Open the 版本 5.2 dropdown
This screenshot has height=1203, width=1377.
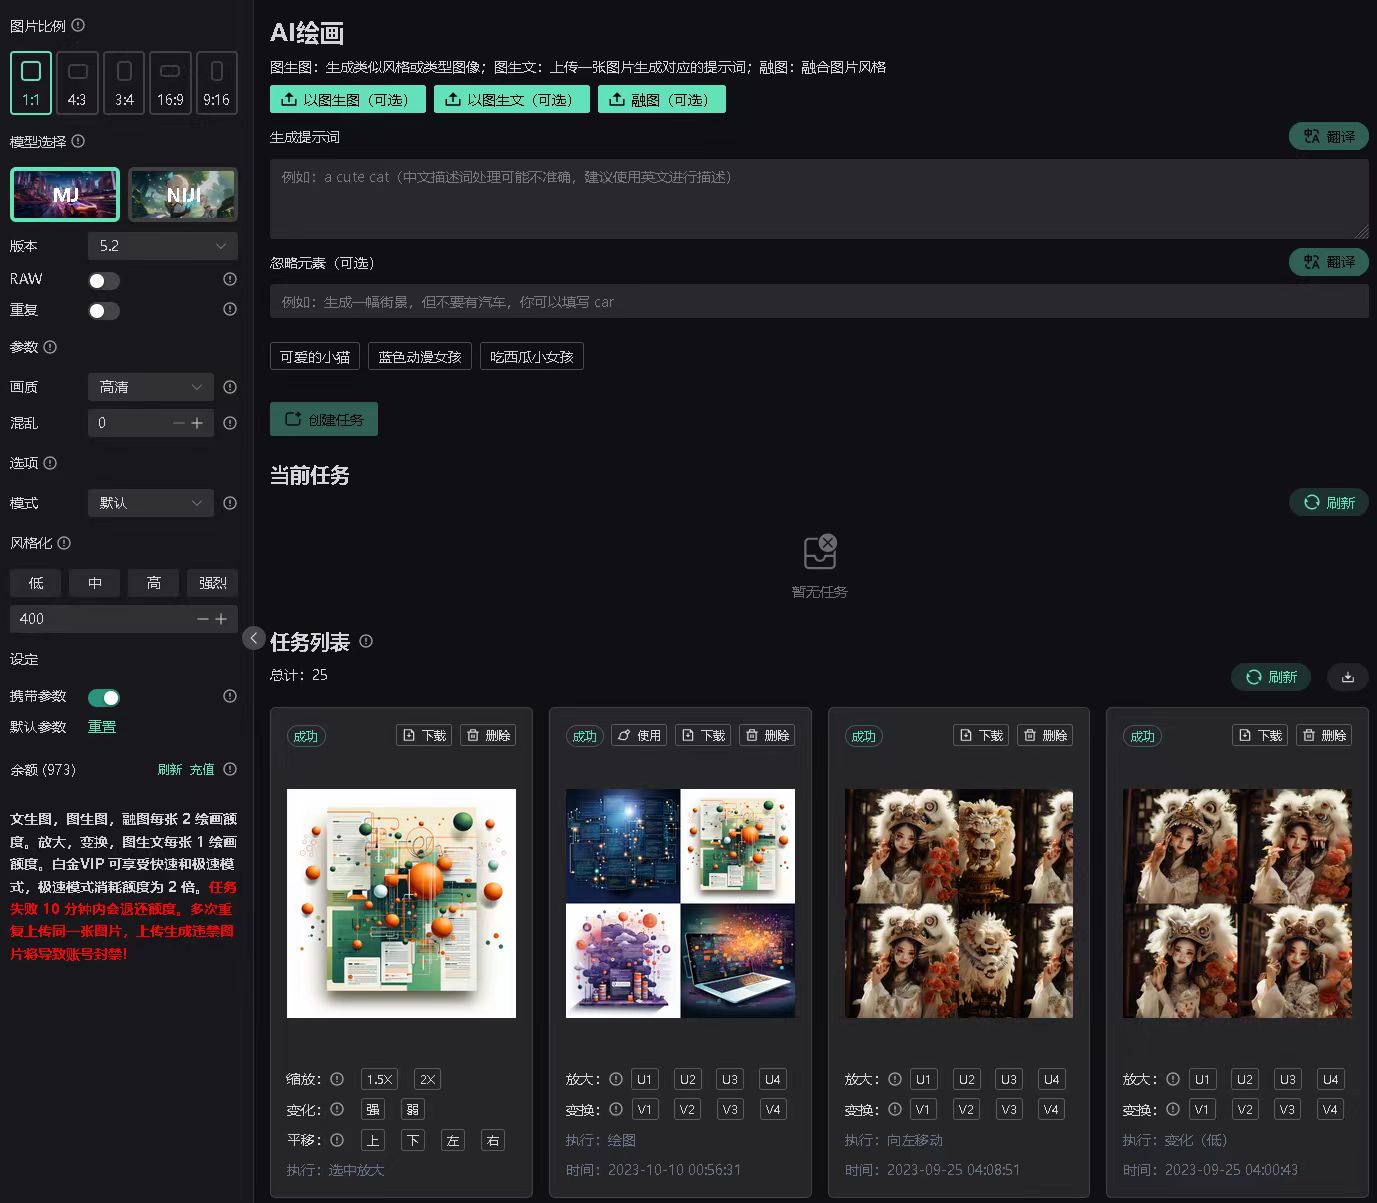tap(163, 246)
